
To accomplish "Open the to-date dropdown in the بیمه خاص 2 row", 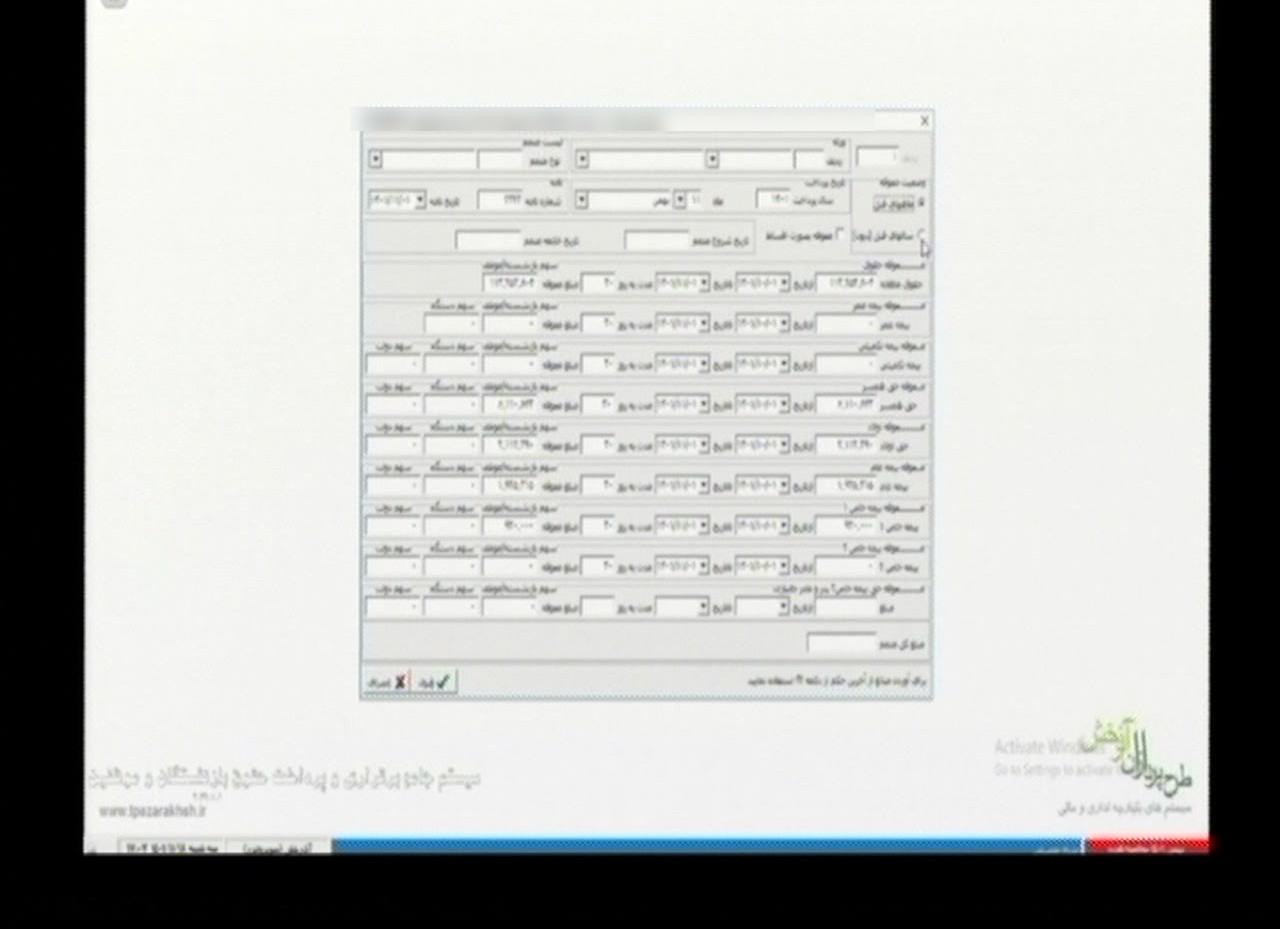I will pyautogui.click(x=704, y=566).
